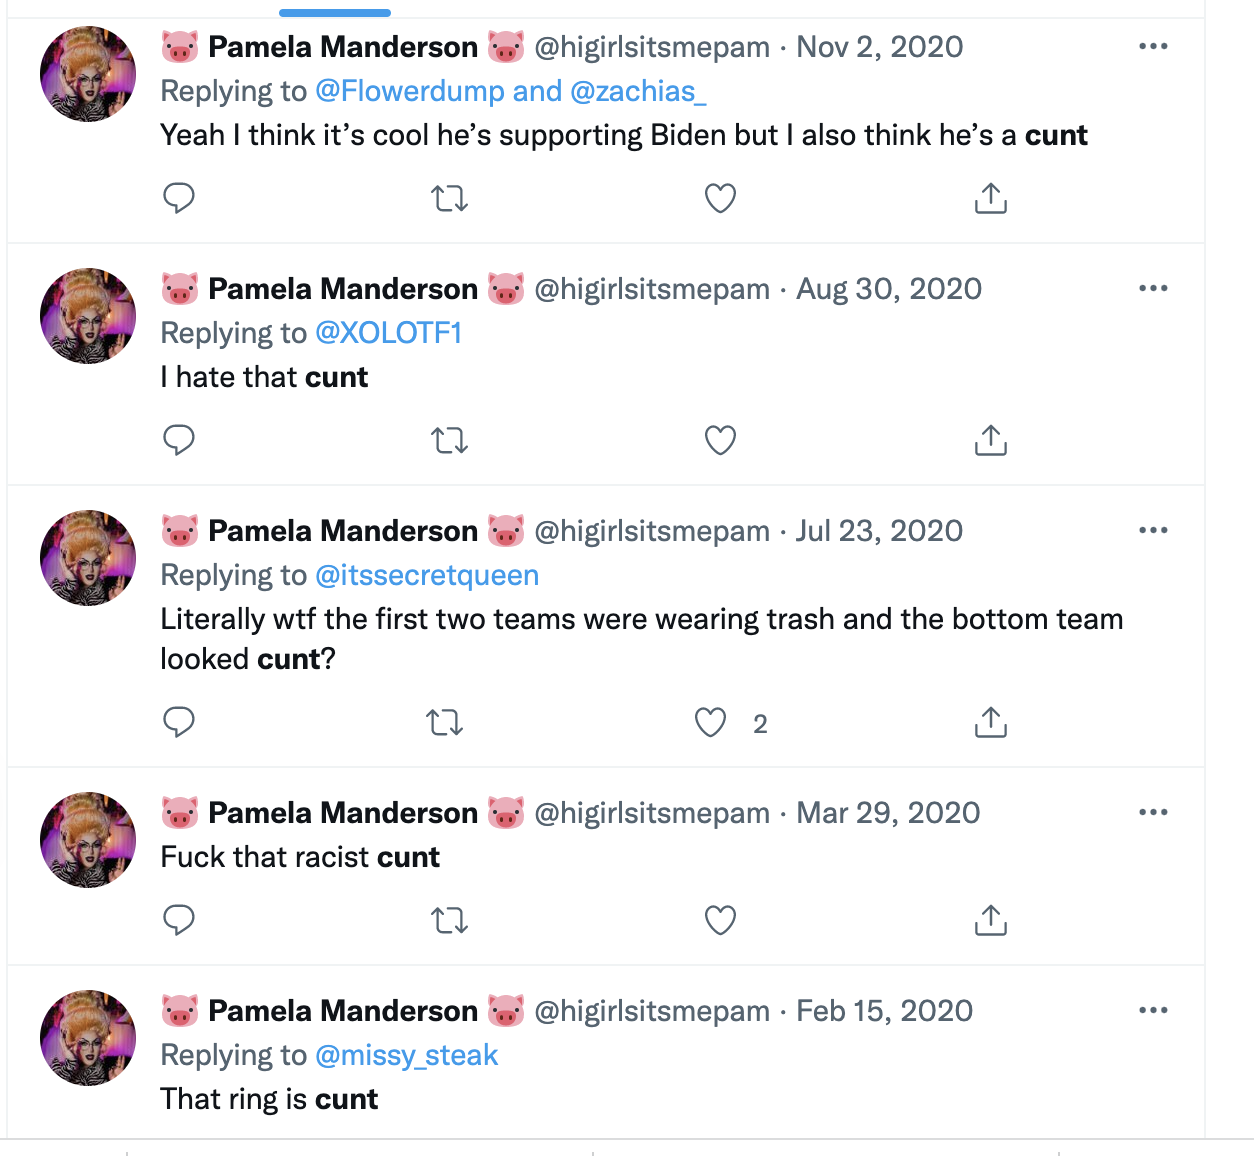Open the @missy_steak mention link

click(x=406, y=1055)
